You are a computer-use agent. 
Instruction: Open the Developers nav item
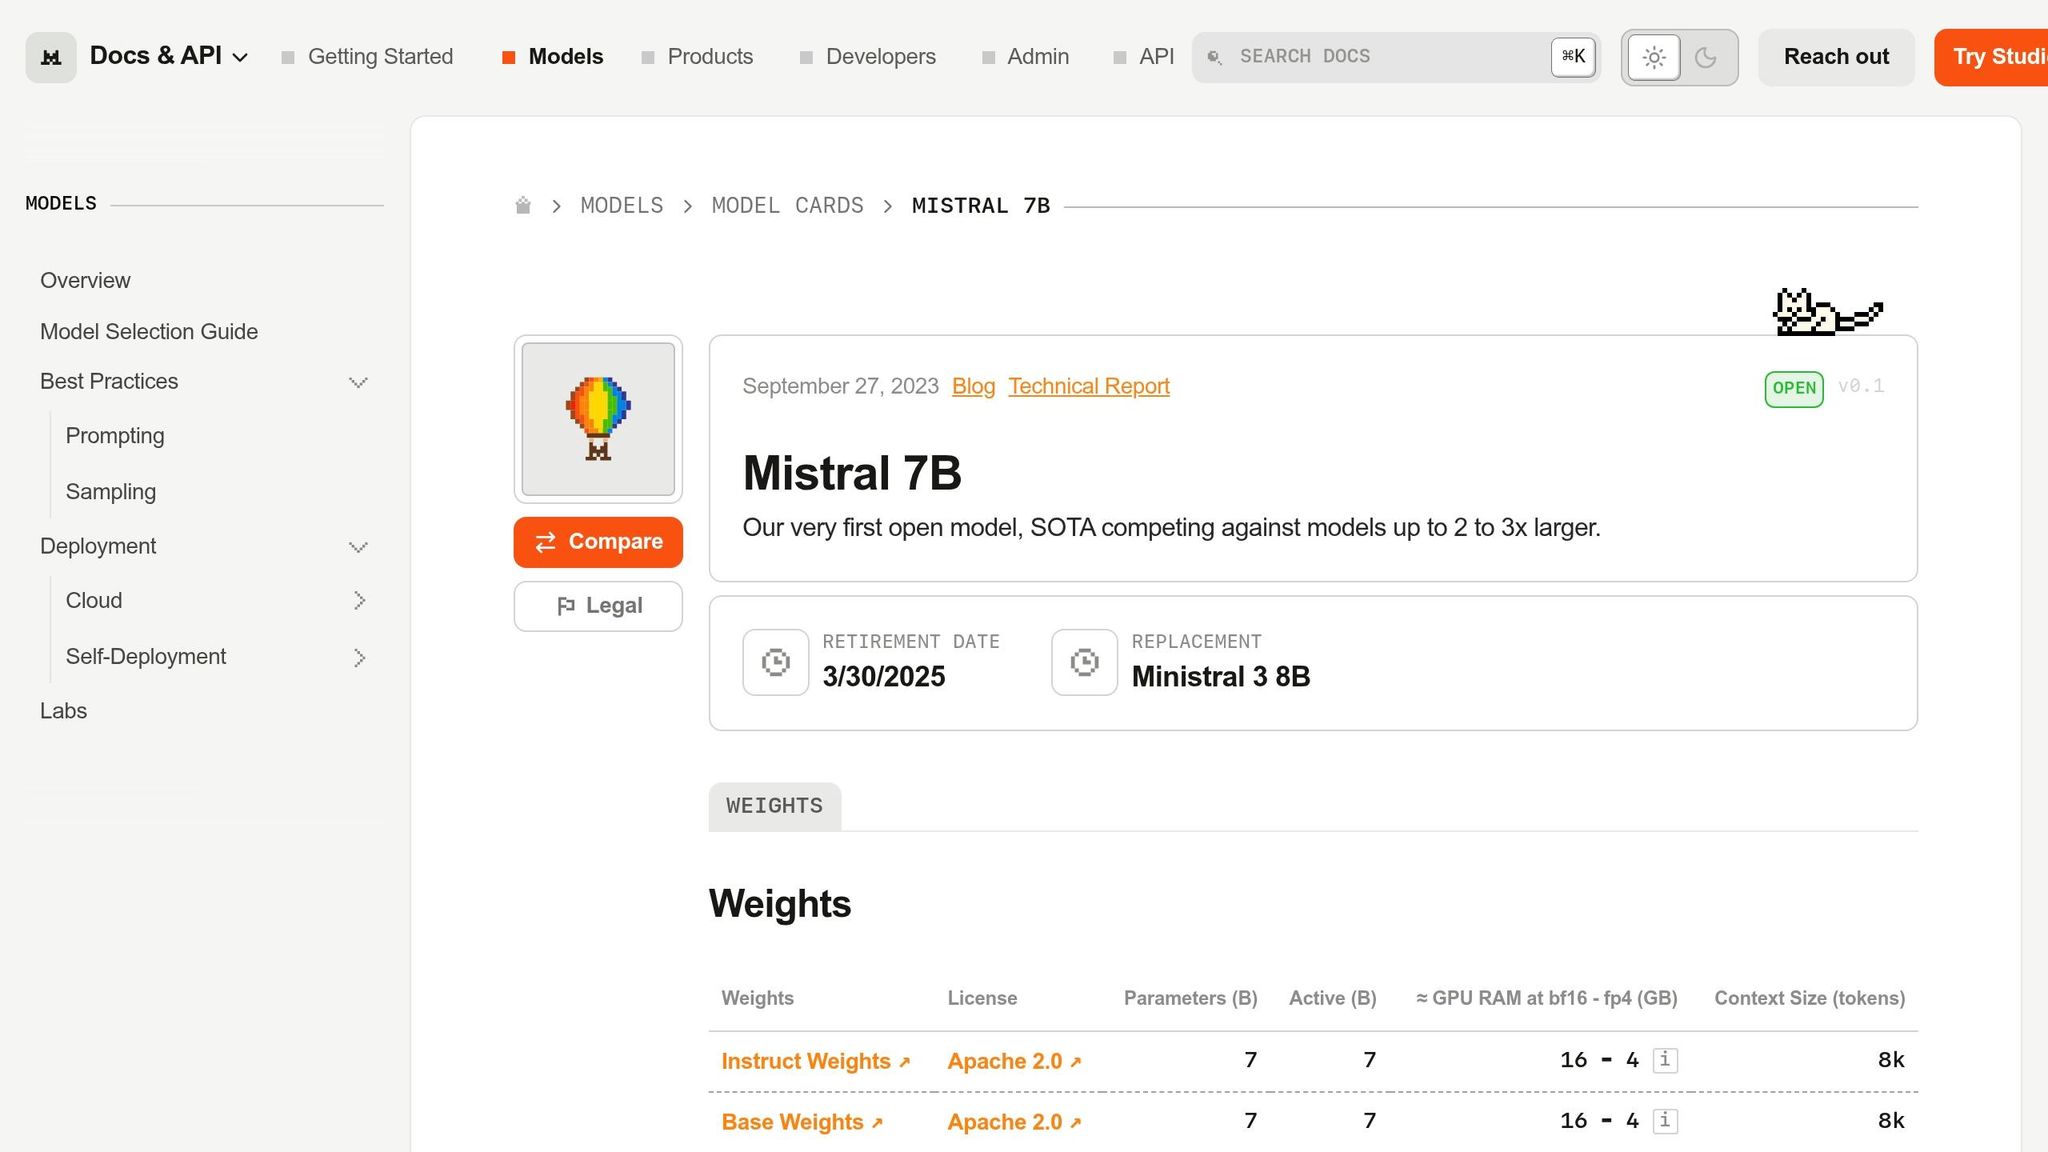[868, 57]
